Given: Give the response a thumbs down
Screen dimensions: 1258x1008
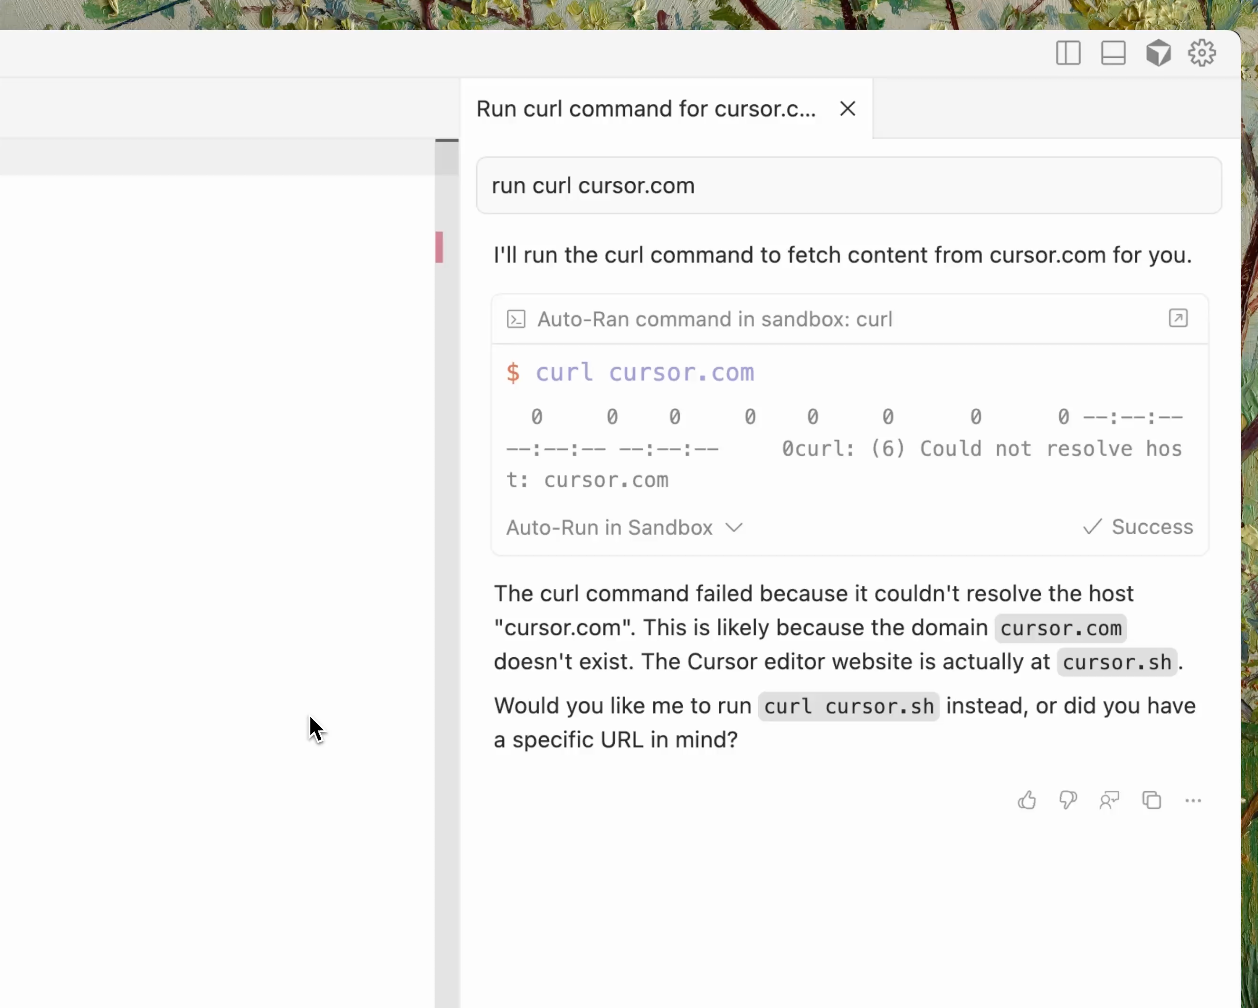Looking at the screenshot, I should pyautogui.click(x=1068, y=800).
